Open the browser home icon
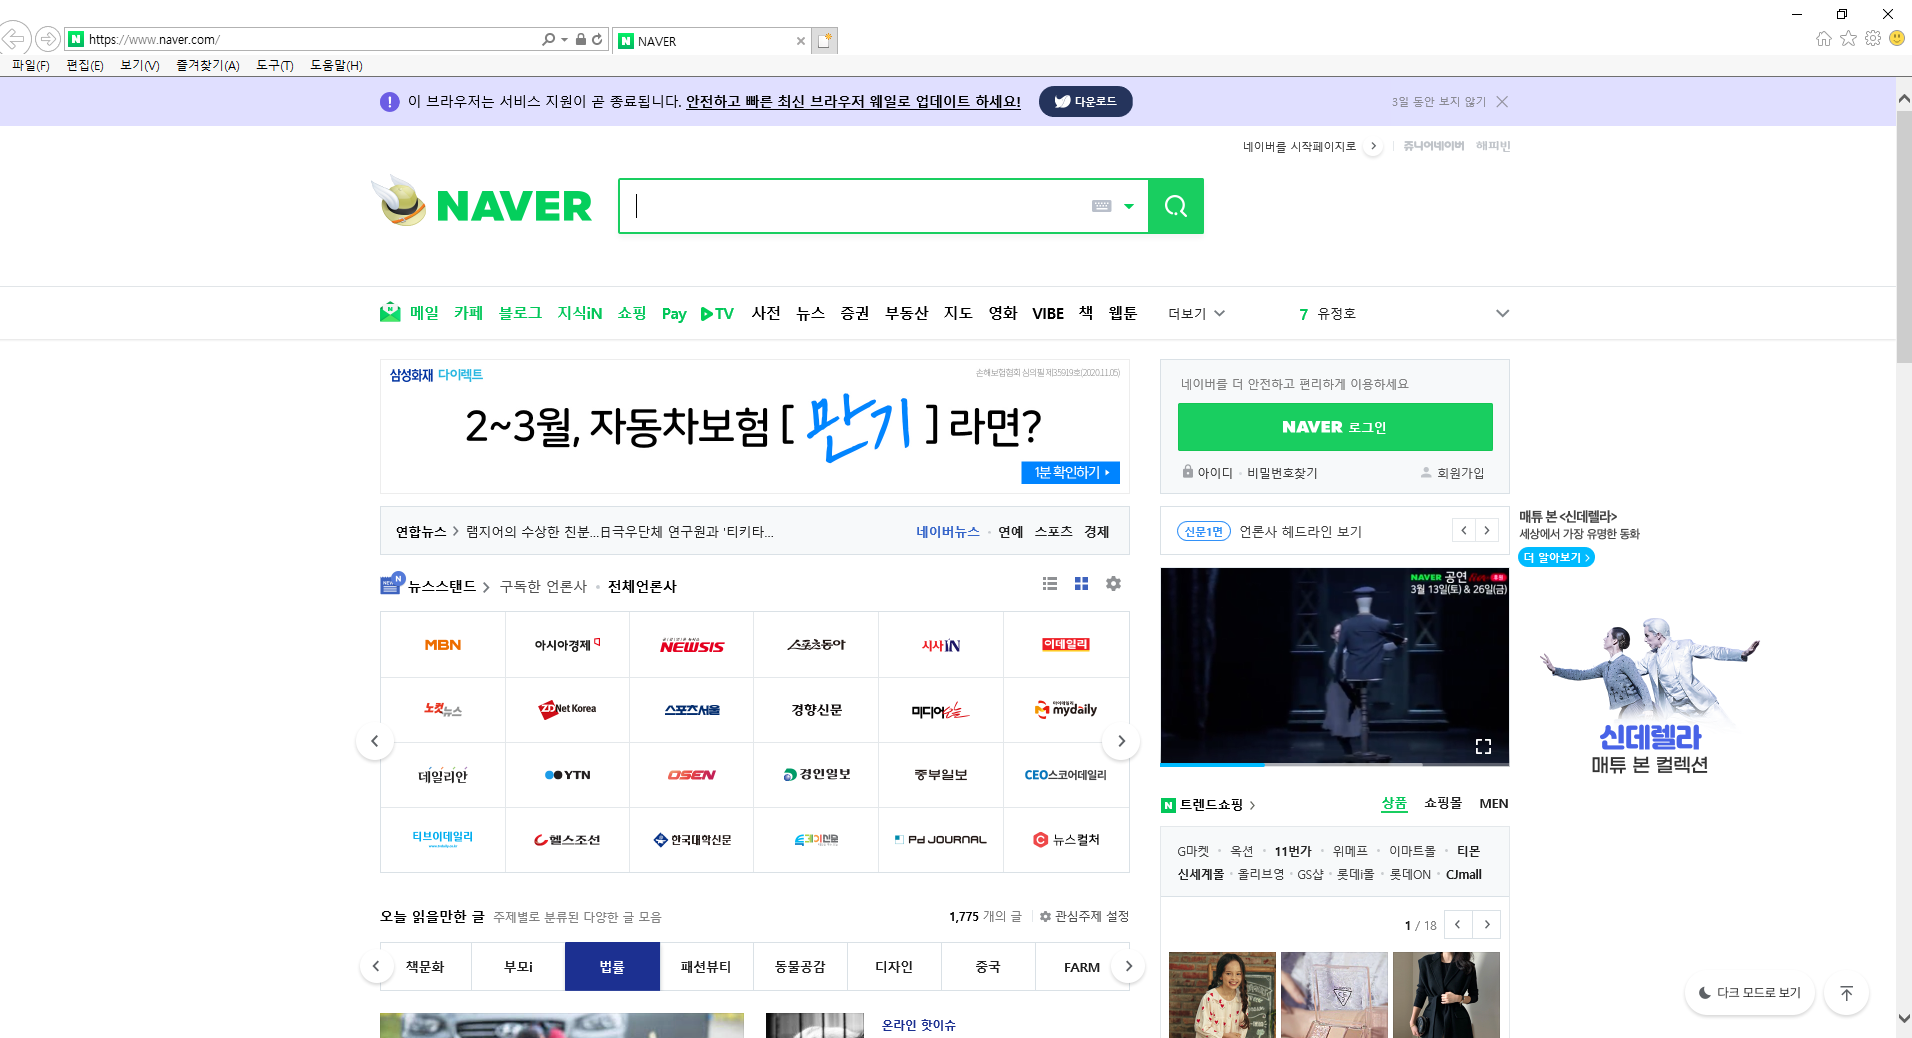 pyautogui.click(x=1824, y=39)
